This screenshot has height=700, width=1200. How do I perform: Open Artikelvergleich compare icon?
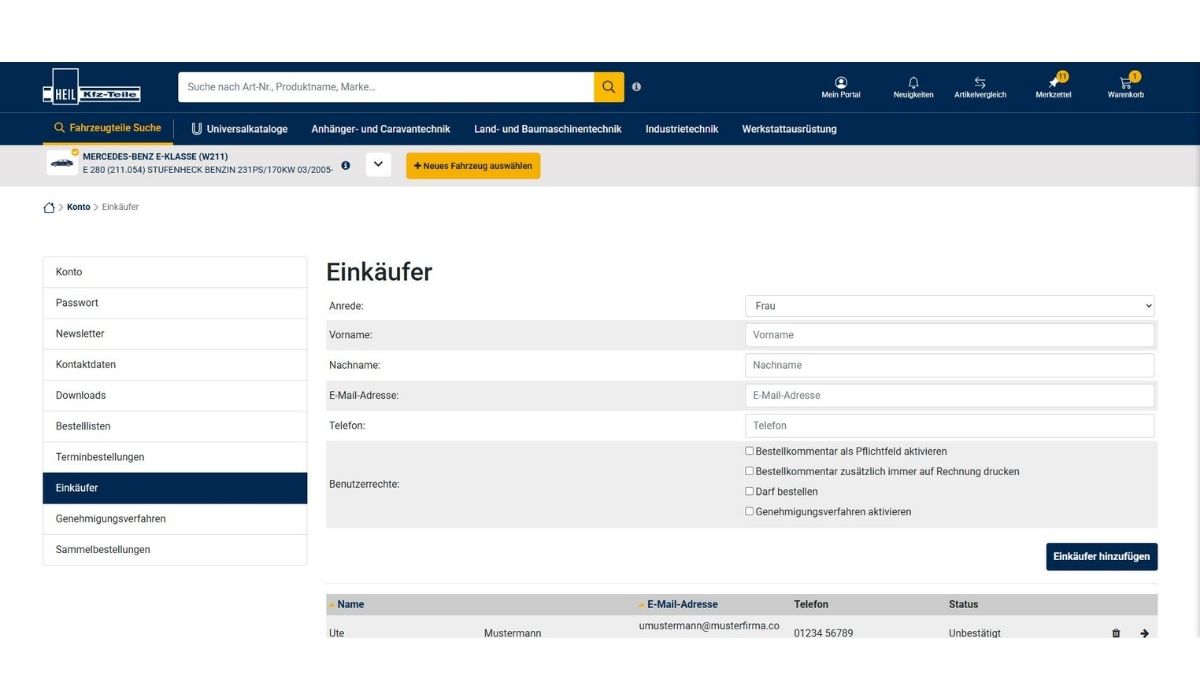980,84
